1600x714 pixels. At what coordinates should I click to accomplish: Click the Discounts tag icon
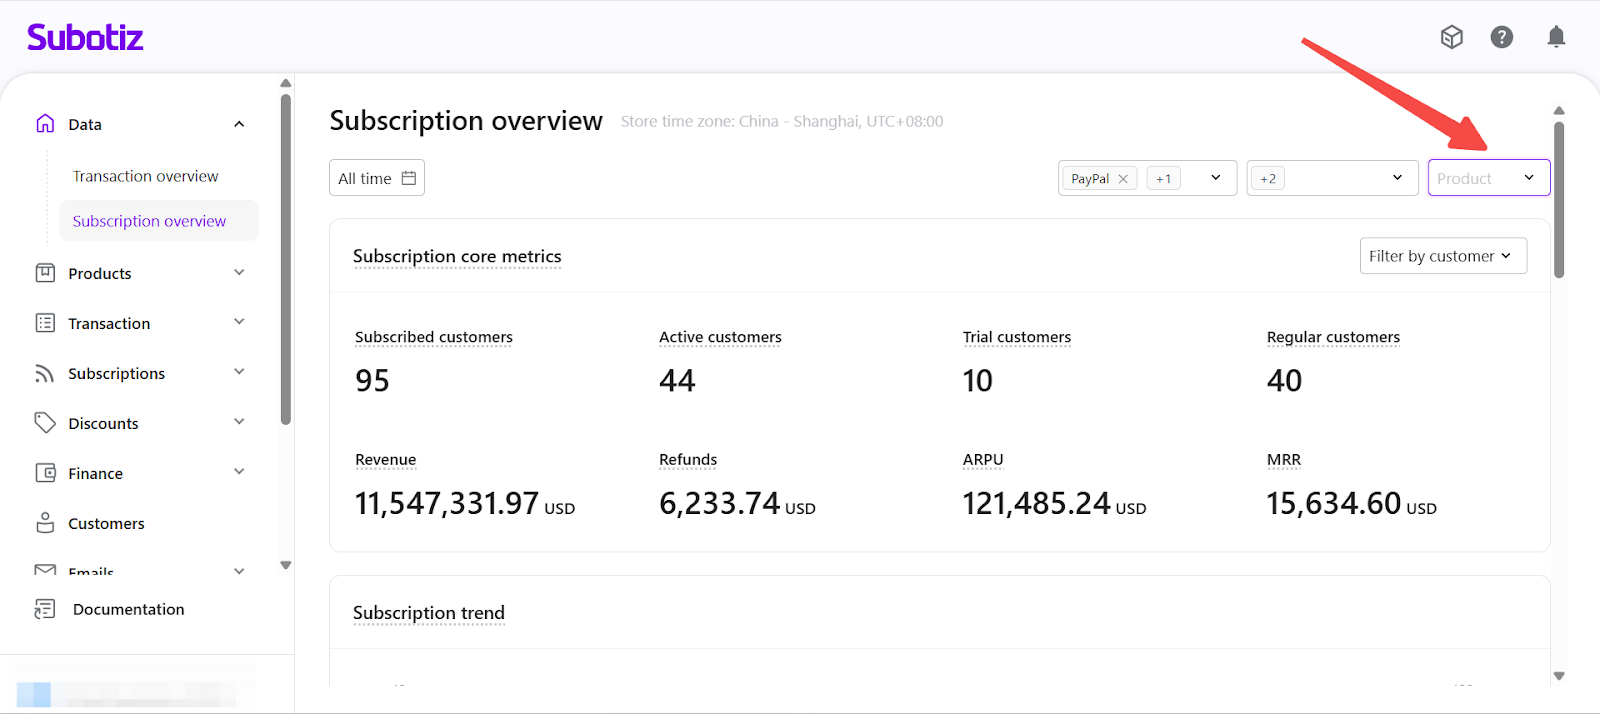point(45,423)
